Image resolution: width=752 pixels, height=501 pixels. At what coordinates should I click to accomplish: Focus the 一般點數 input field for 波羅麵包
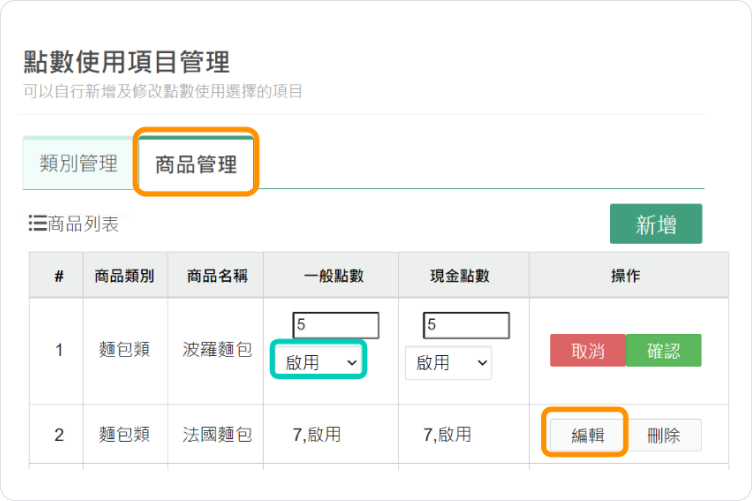point(336,325)
